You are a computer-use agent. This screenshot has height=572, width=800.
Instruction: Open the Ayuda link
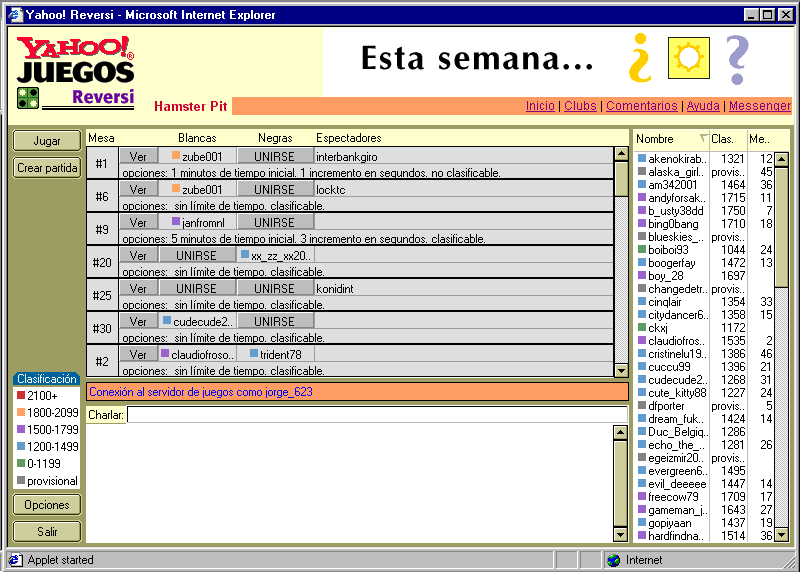(x=703, y=106)
